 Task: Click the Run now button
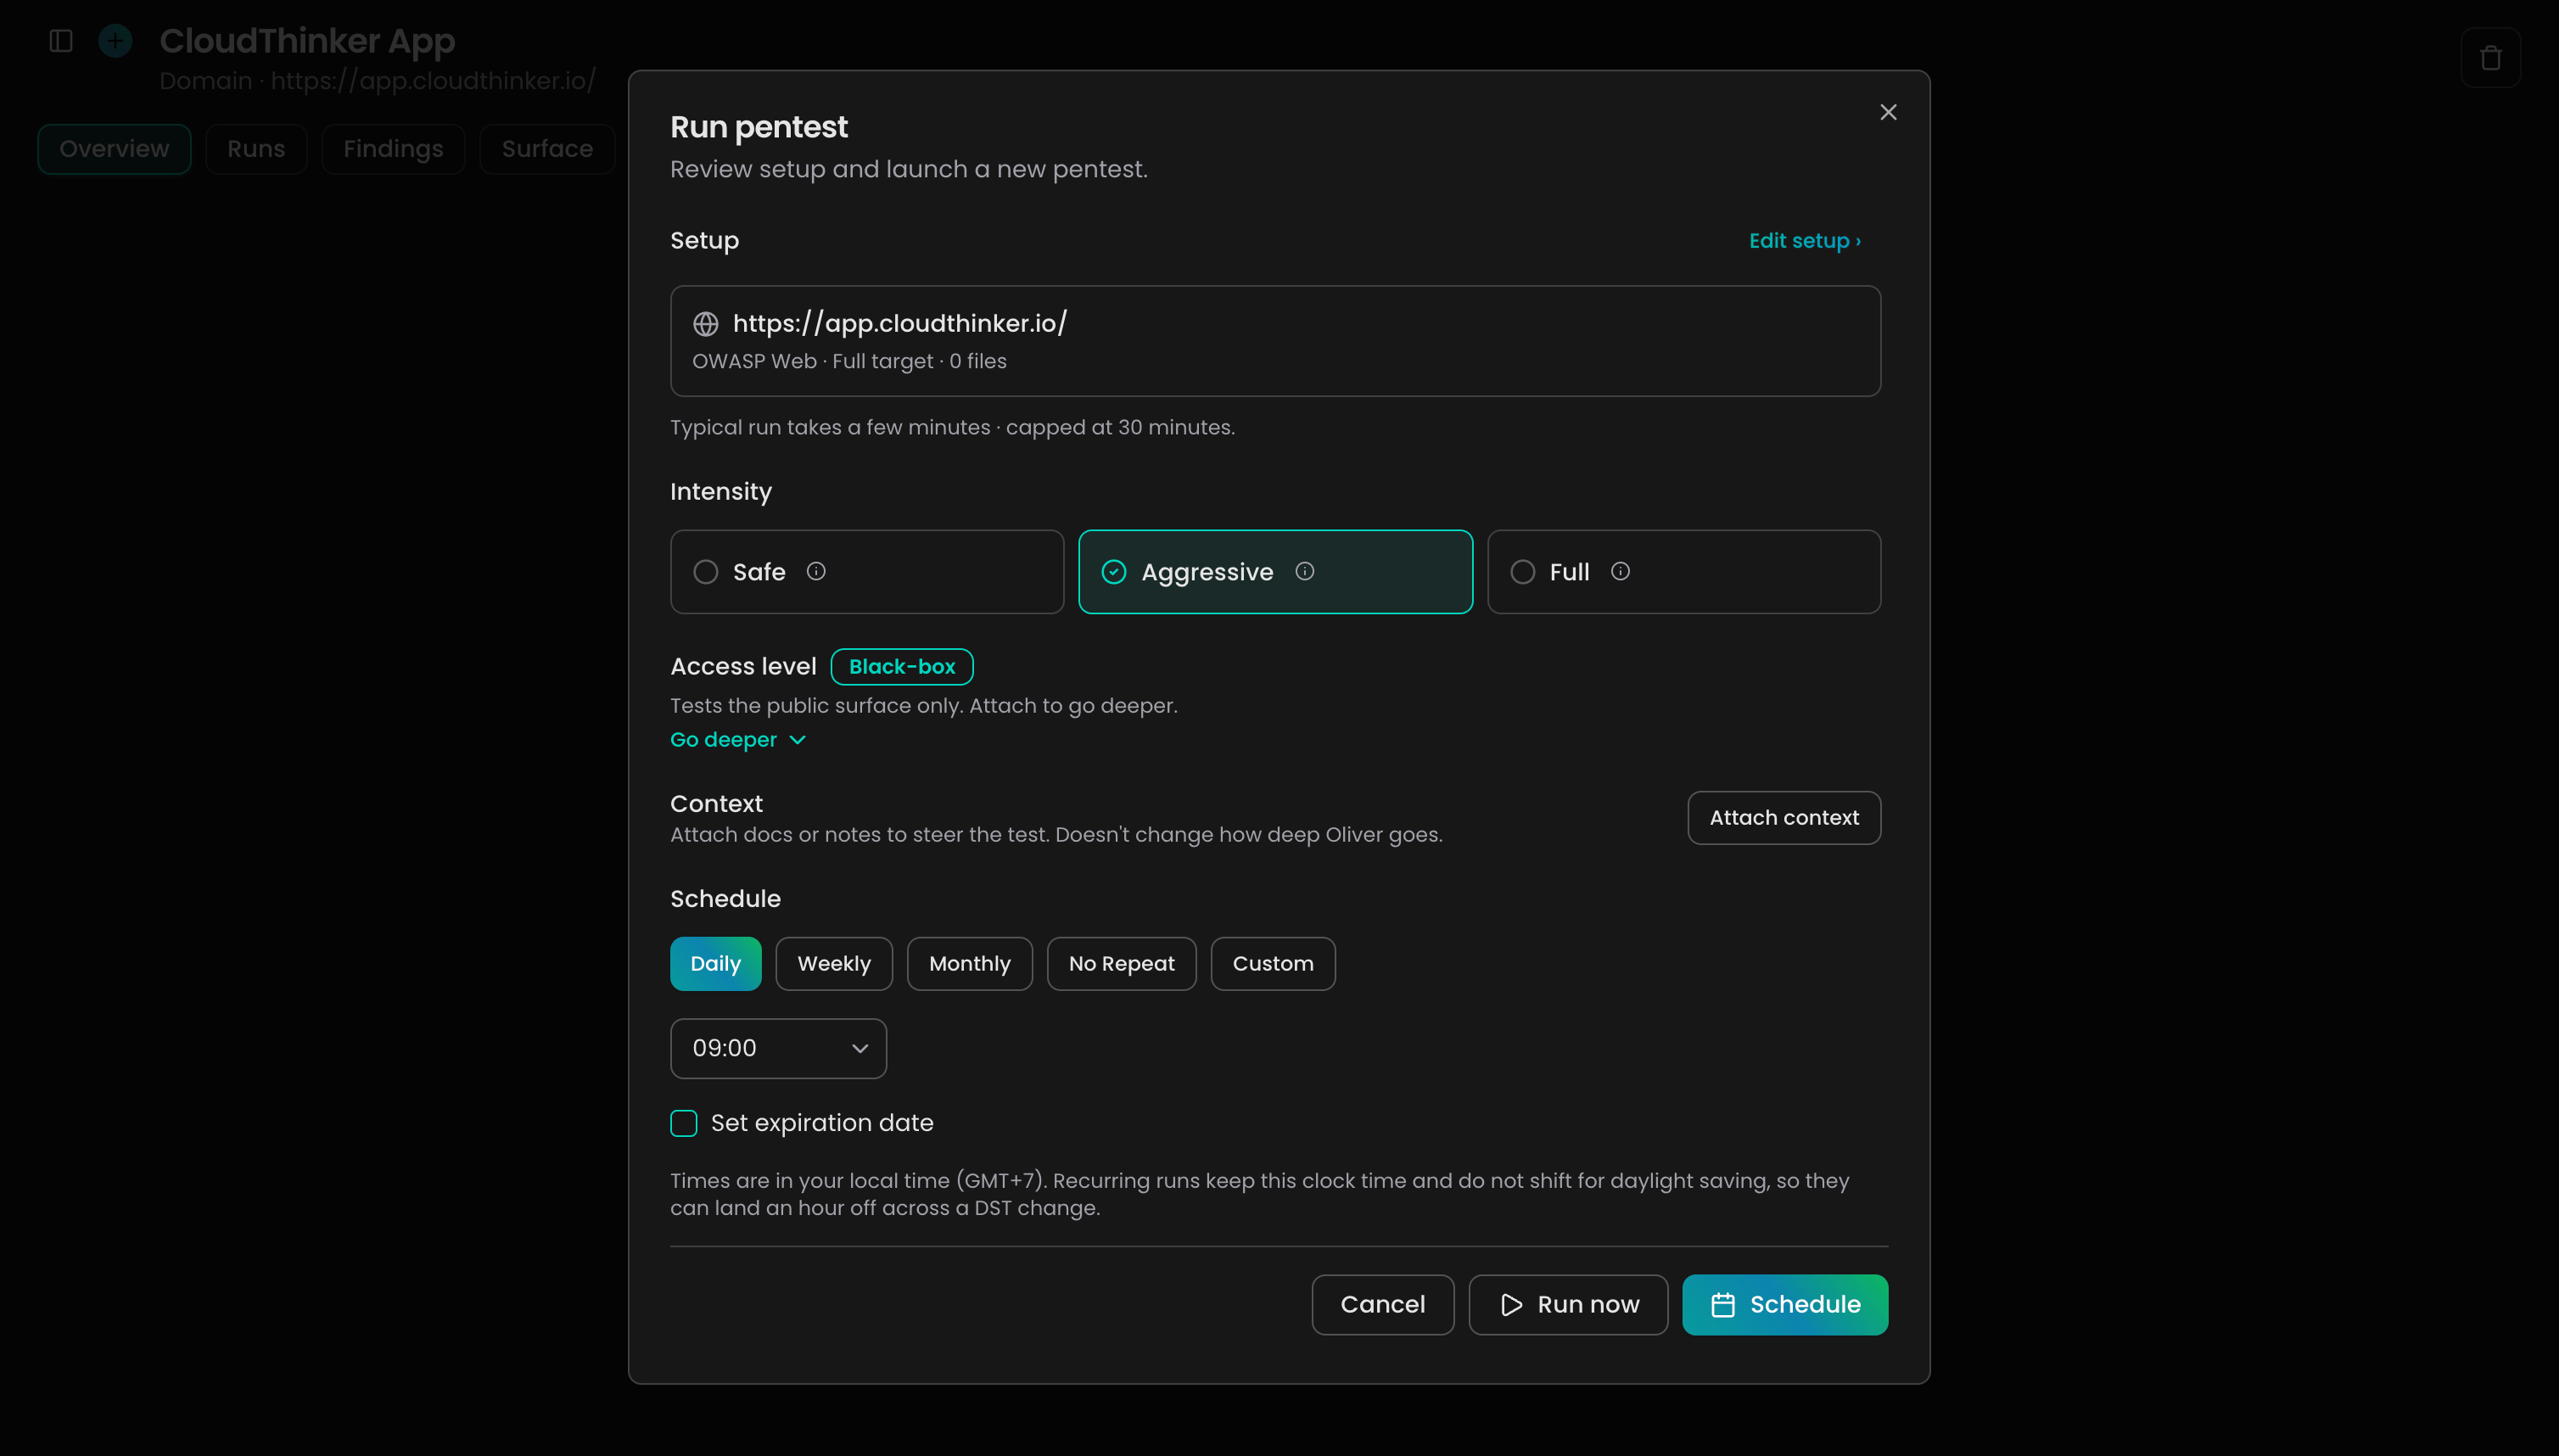click(1568, 1305)
